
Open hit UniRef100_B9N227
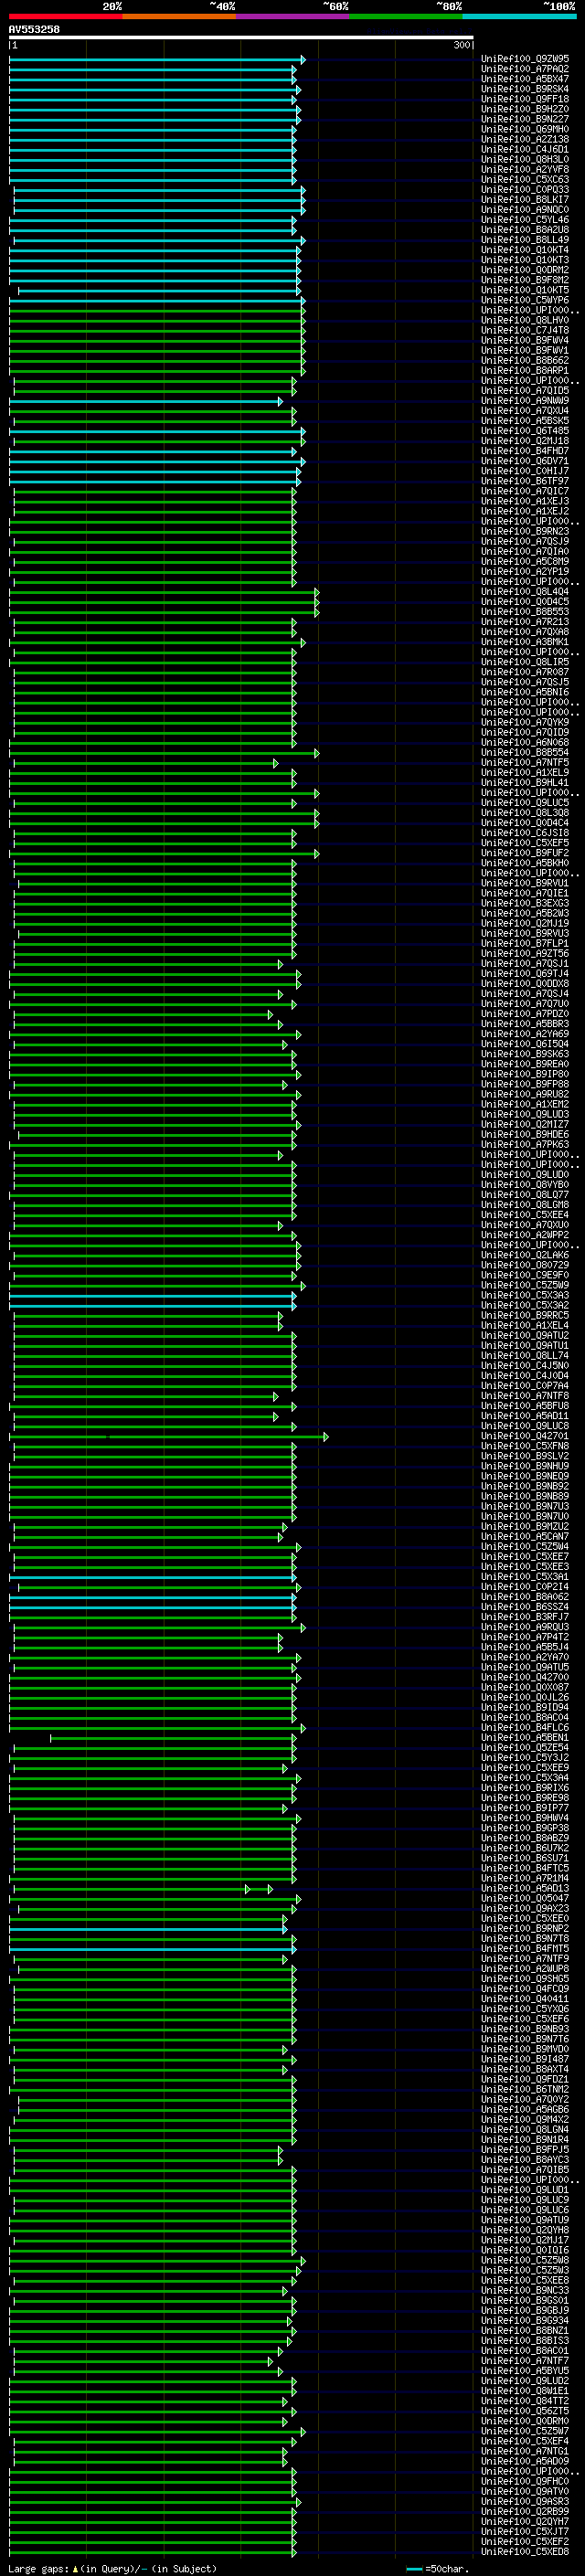click(x=525, y=119)
